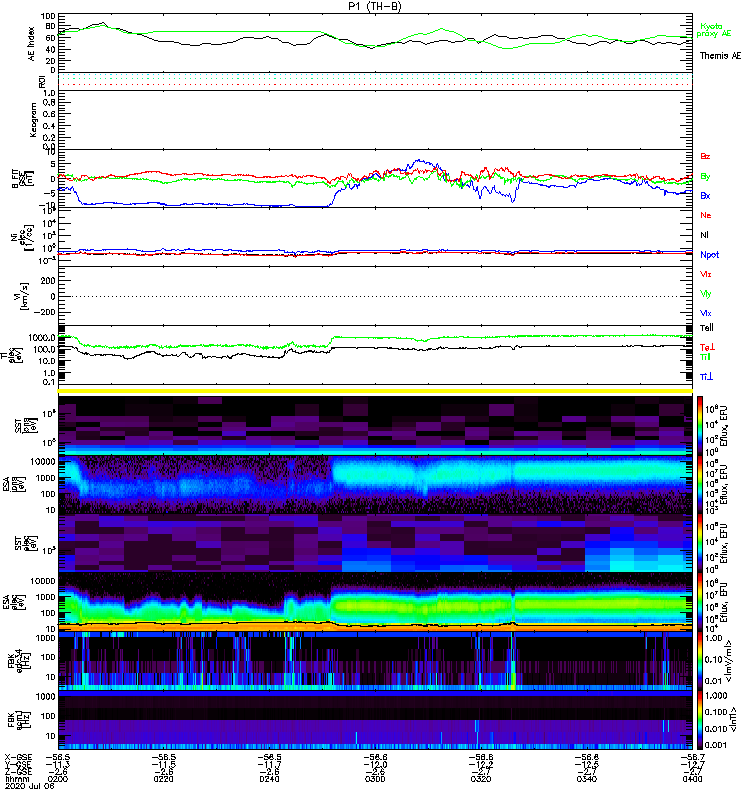Select the Themis AE legend label
Image resolution: width=750 pixels, height=800 pixels.
coord(720,56)
